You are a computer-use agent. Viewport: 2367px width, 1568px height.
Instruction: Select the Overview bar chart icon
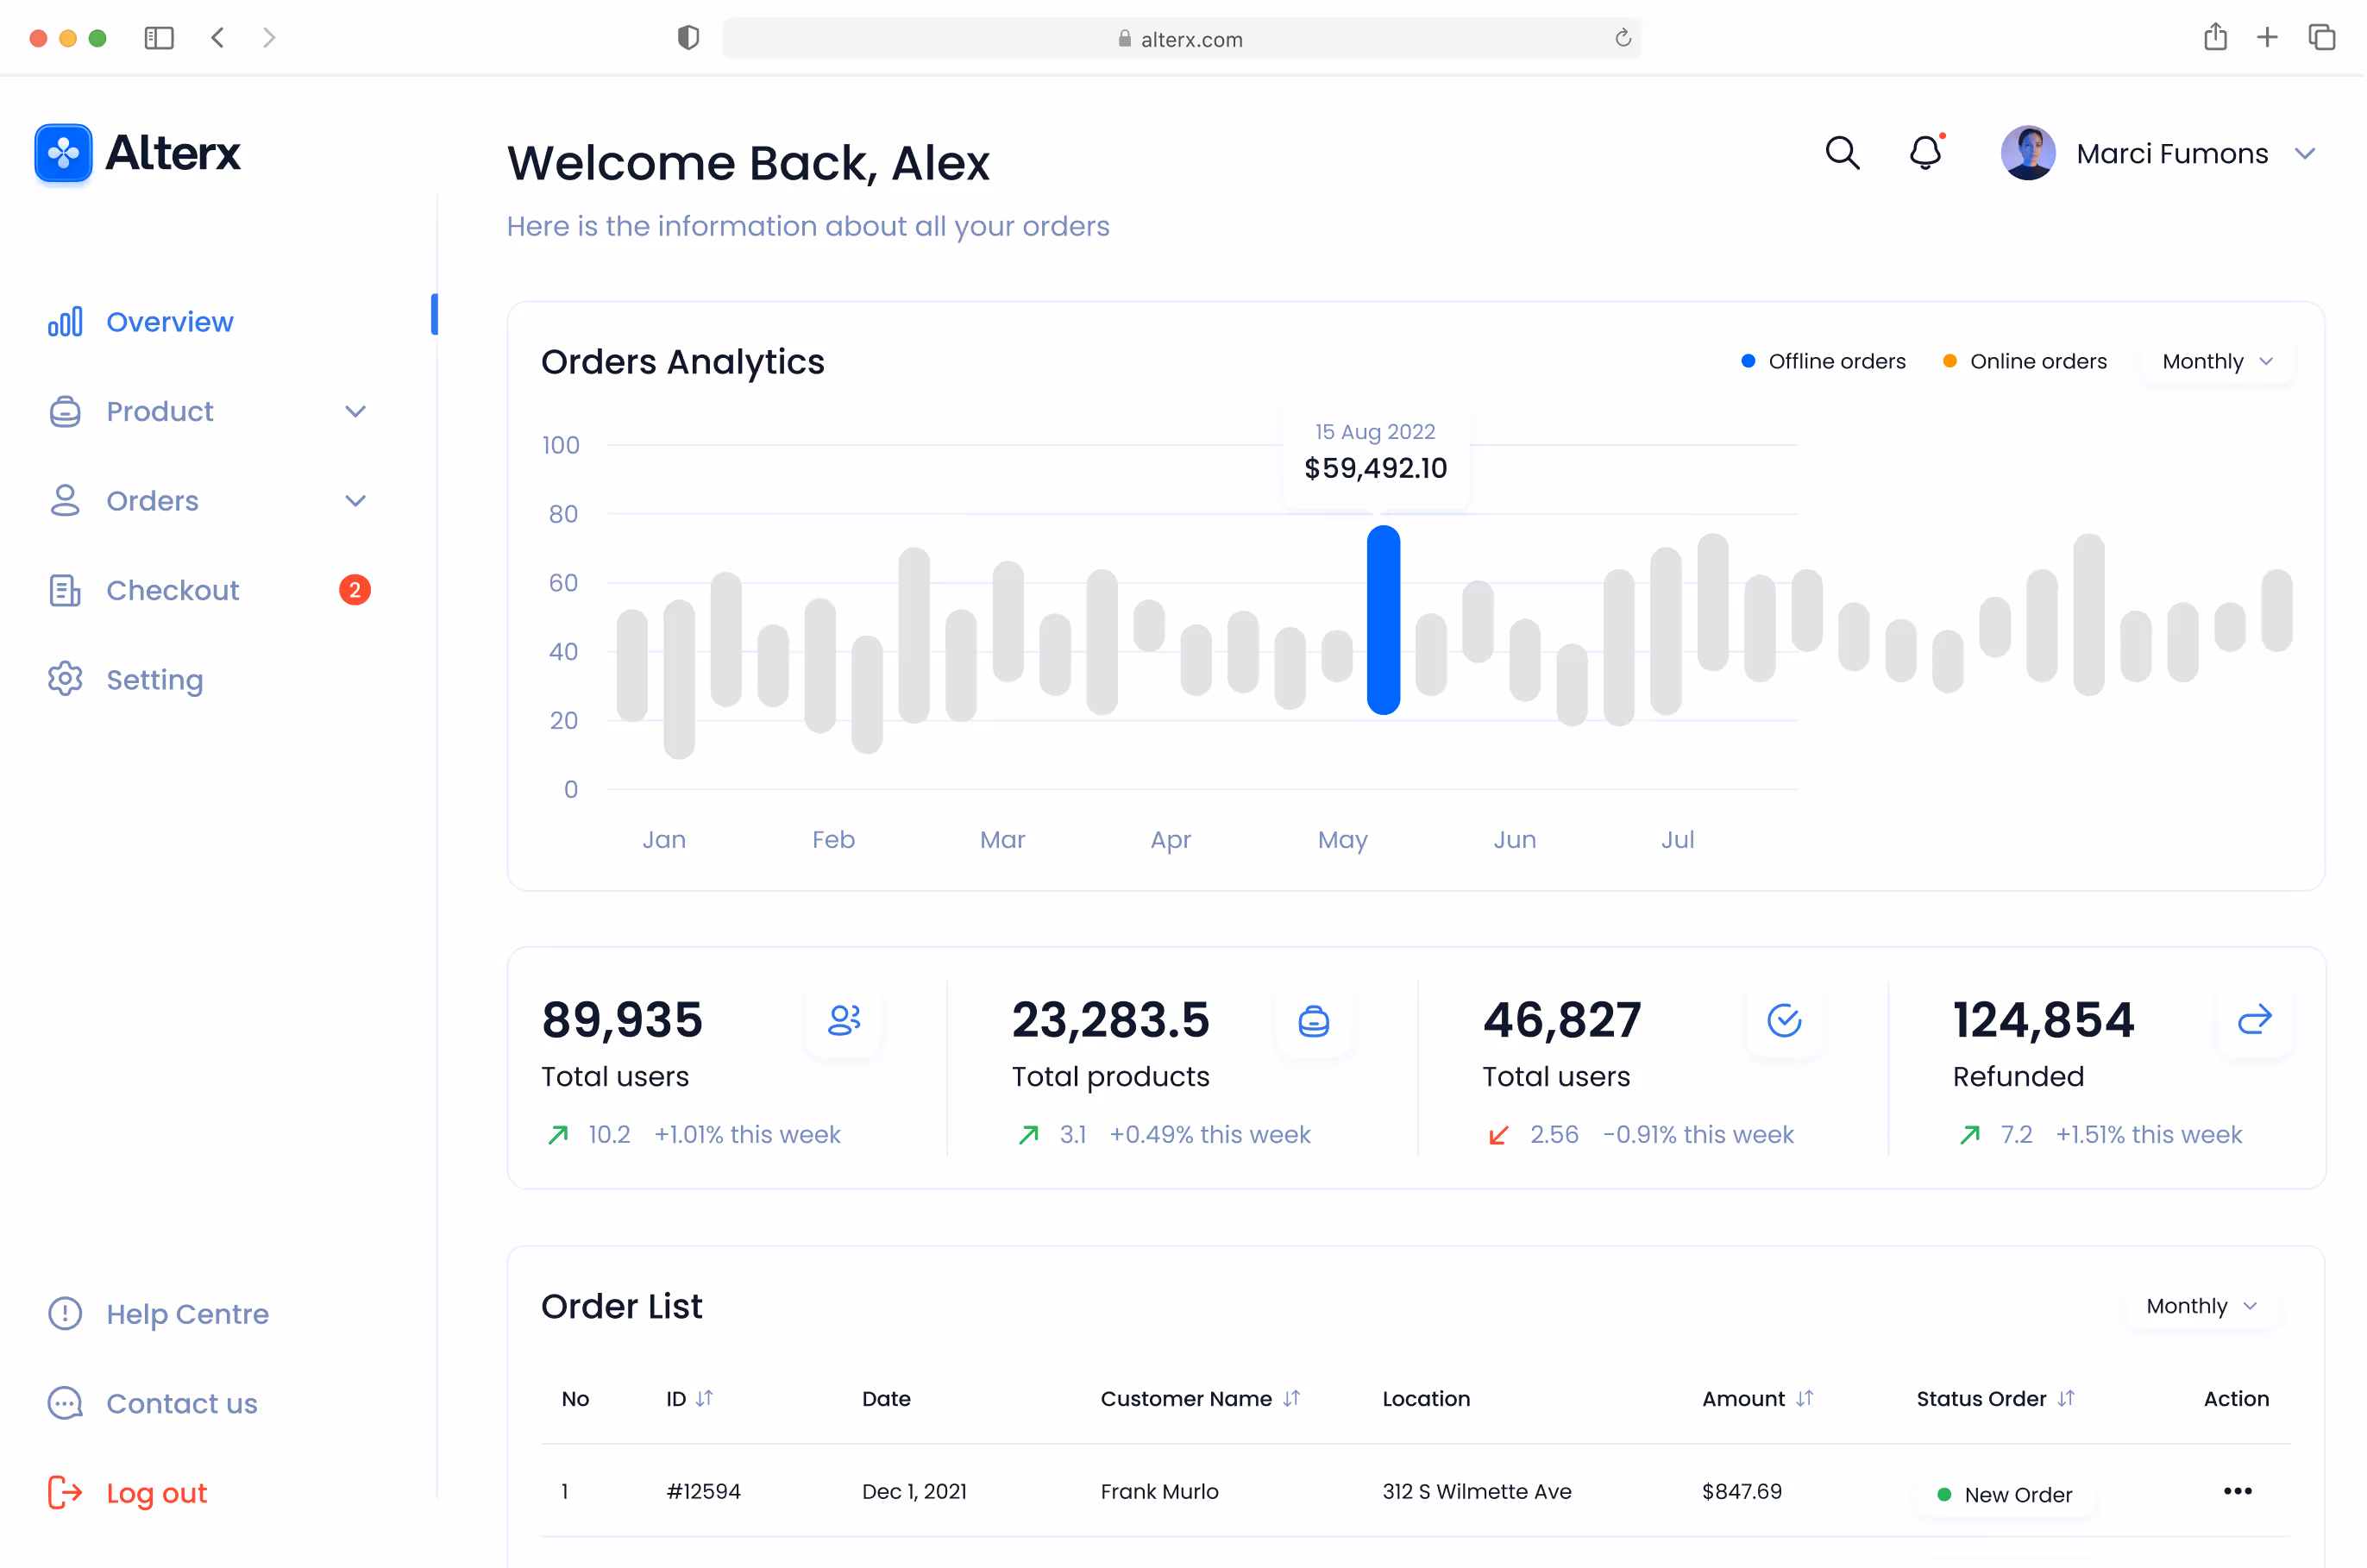point(64,321)
